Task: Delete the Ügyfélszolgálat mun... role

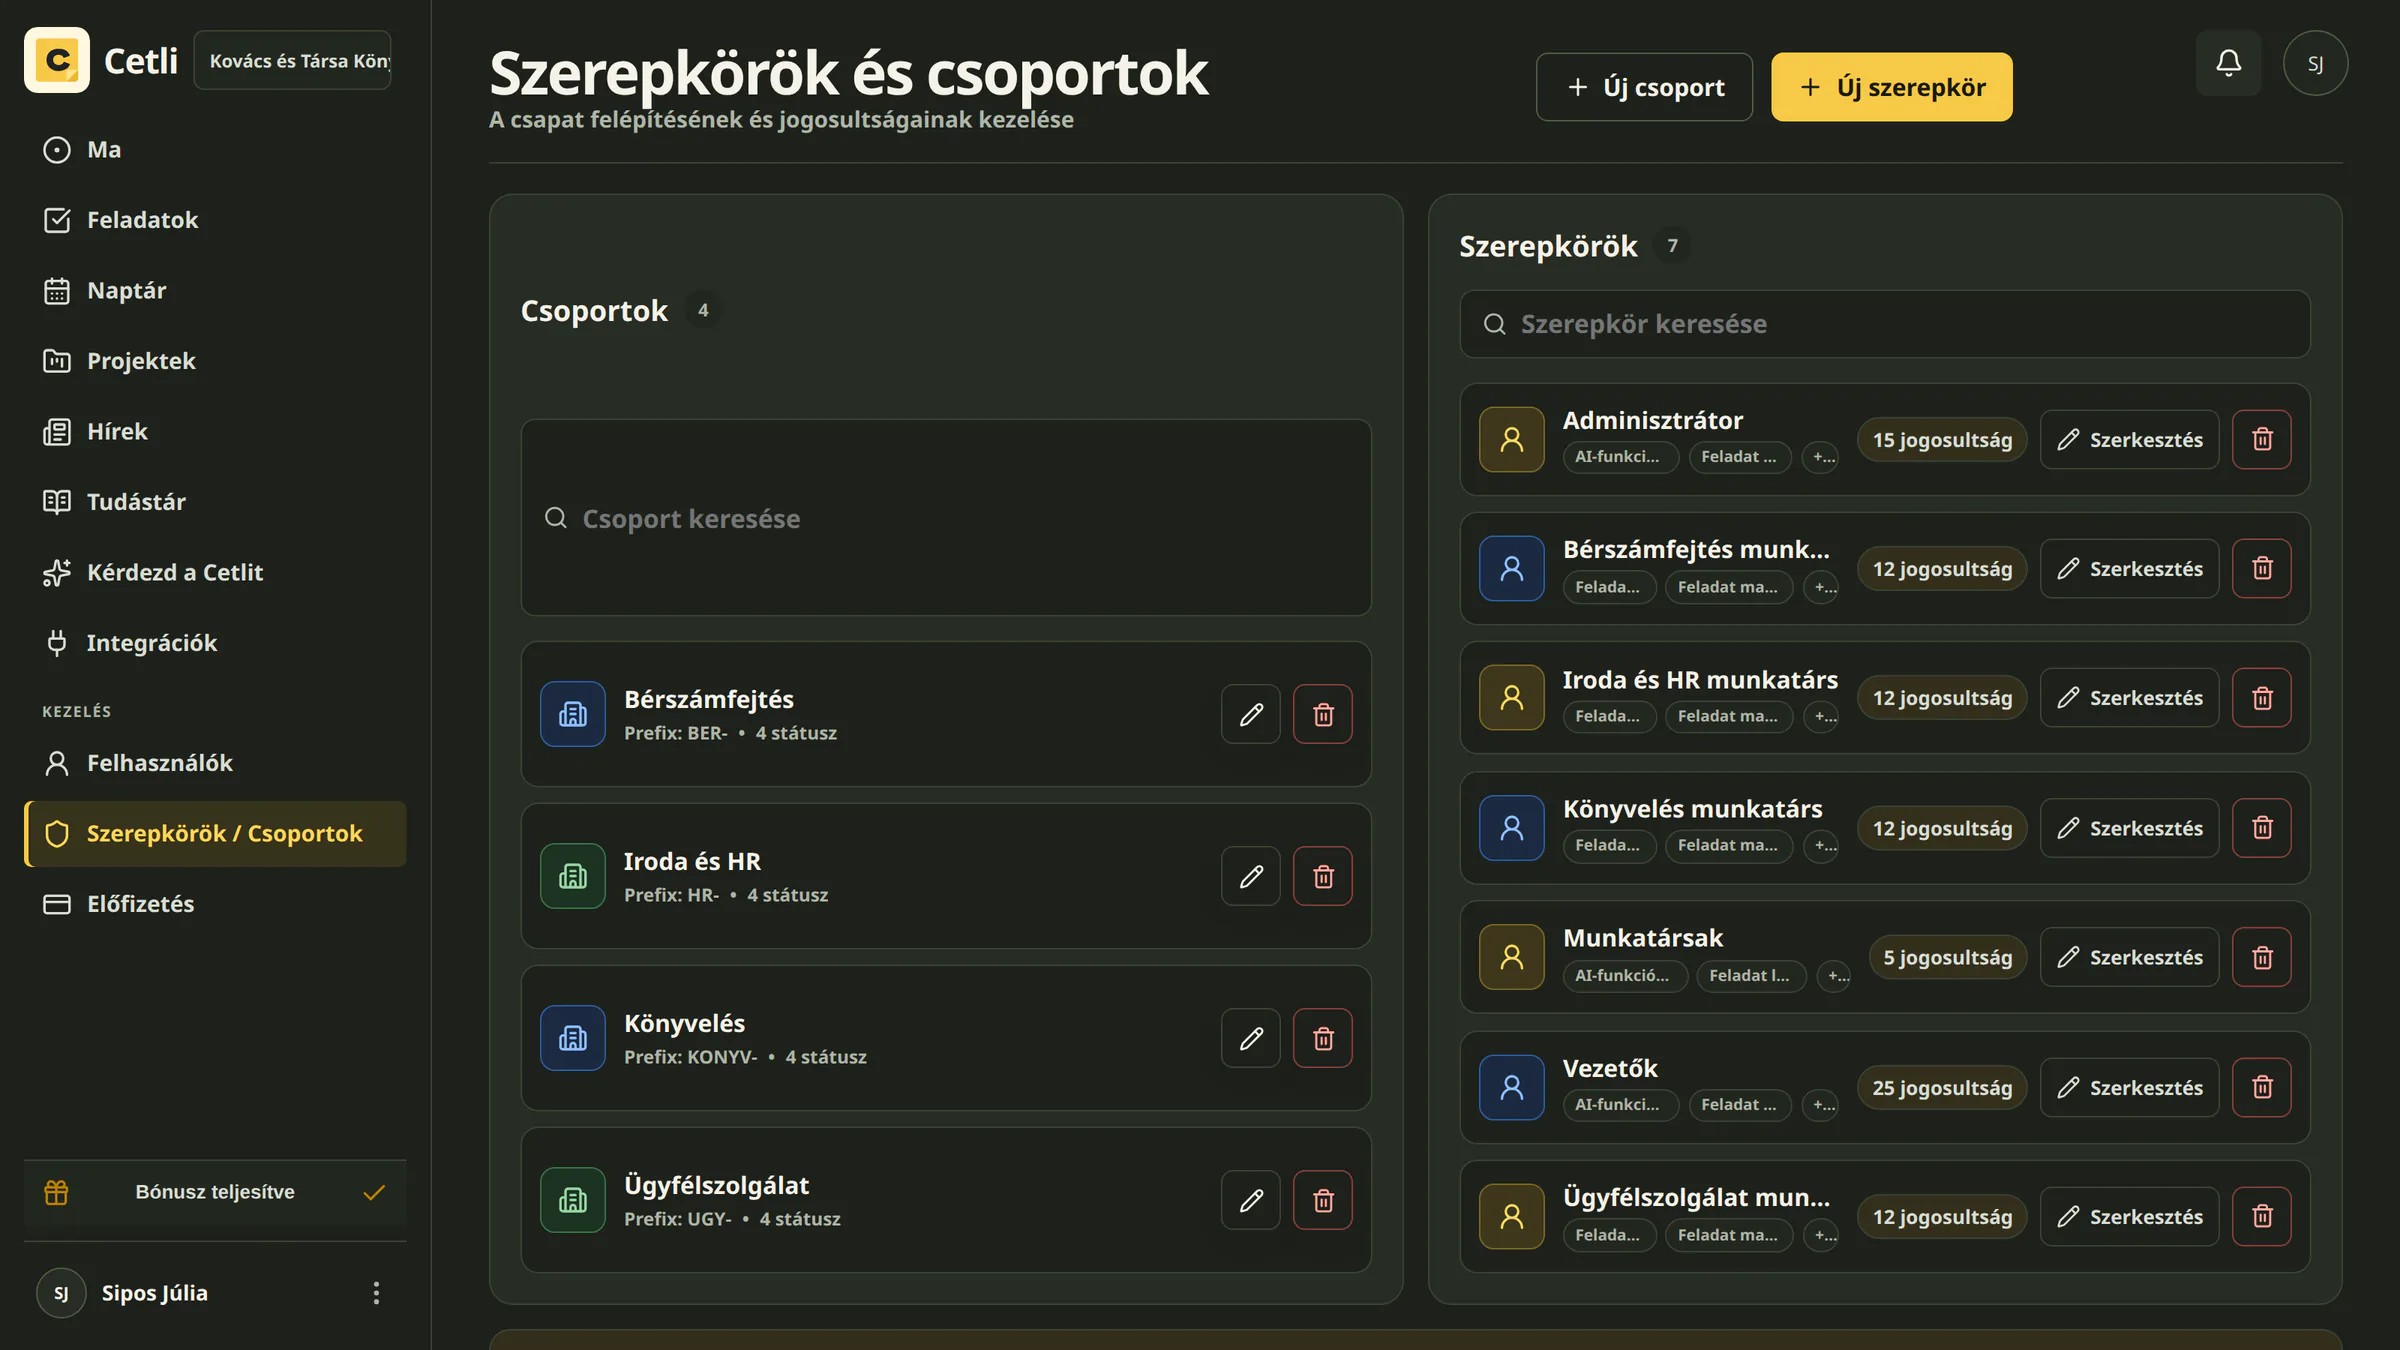Action: click(x=2262, y=1216)
